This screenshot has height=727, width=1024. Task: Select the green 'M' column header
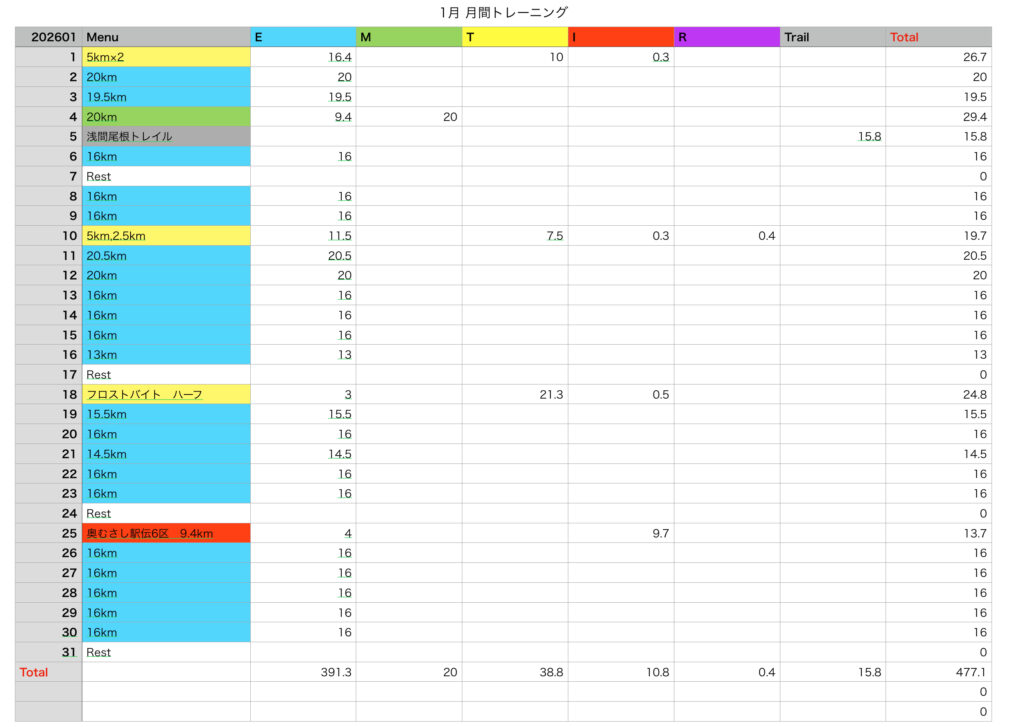[x=408, y=37]
